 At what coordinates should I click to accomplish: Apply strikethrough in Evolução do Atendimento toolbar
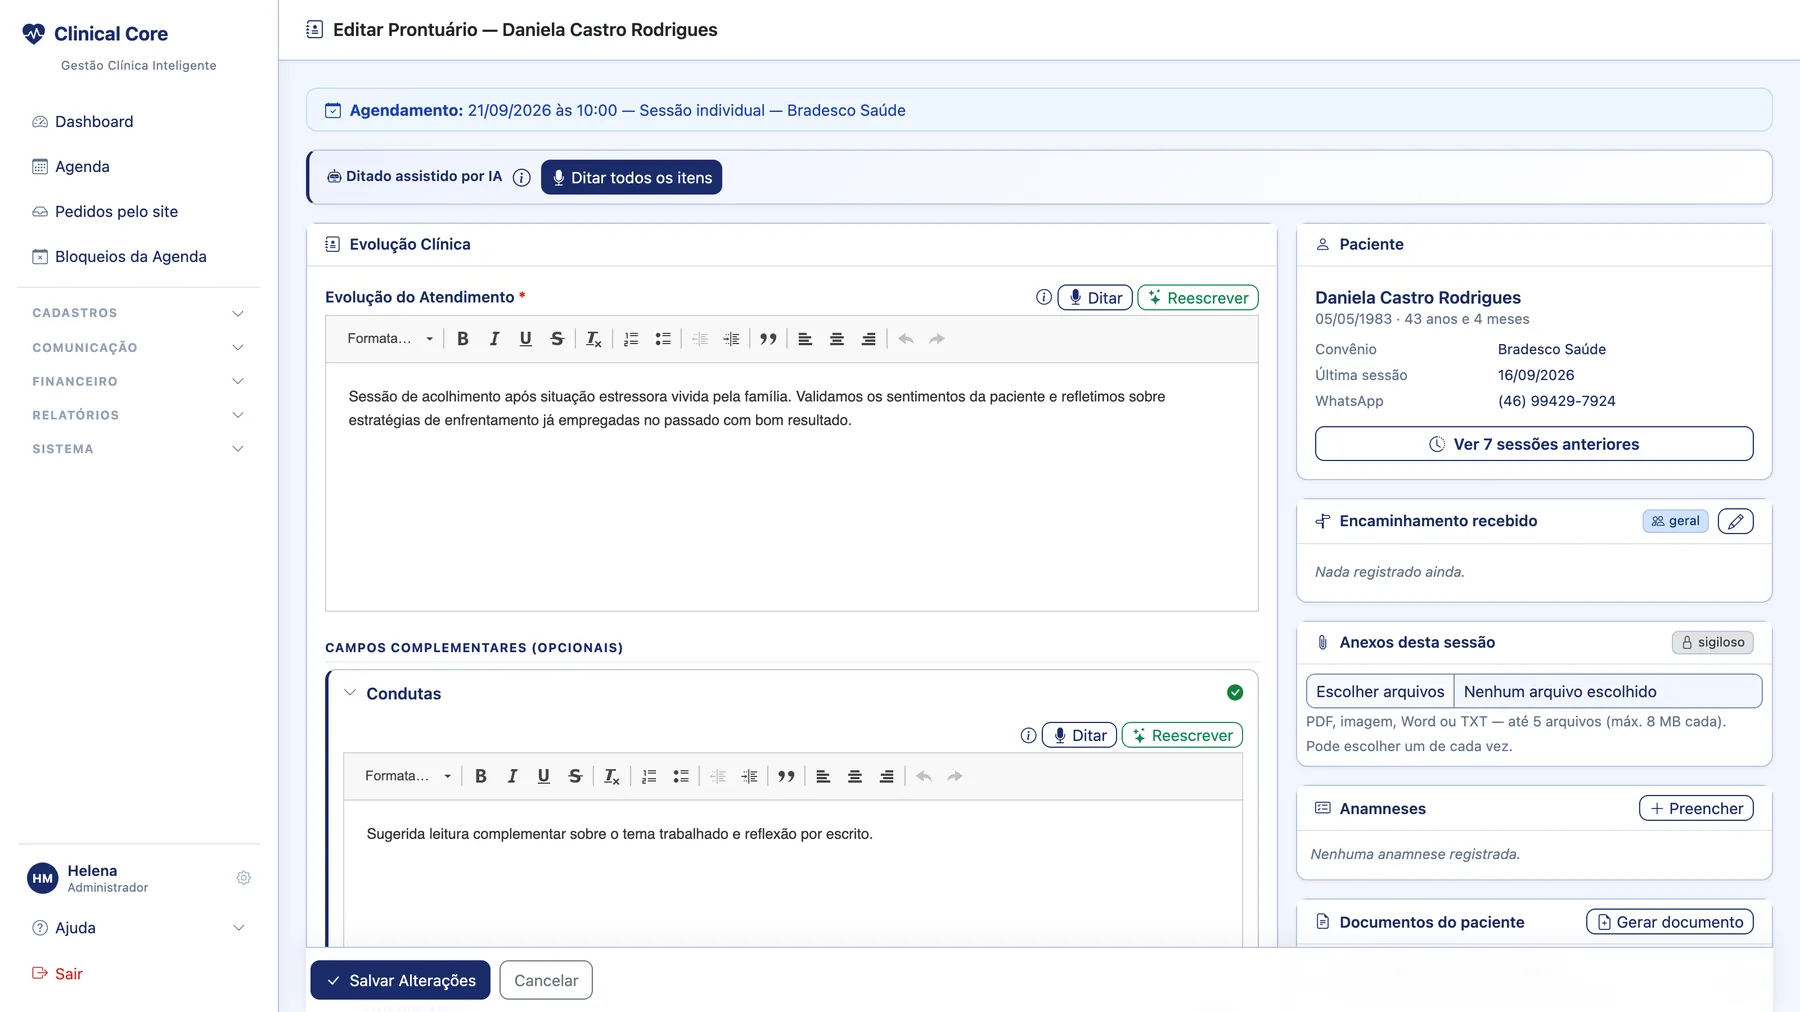click(557, 339)
